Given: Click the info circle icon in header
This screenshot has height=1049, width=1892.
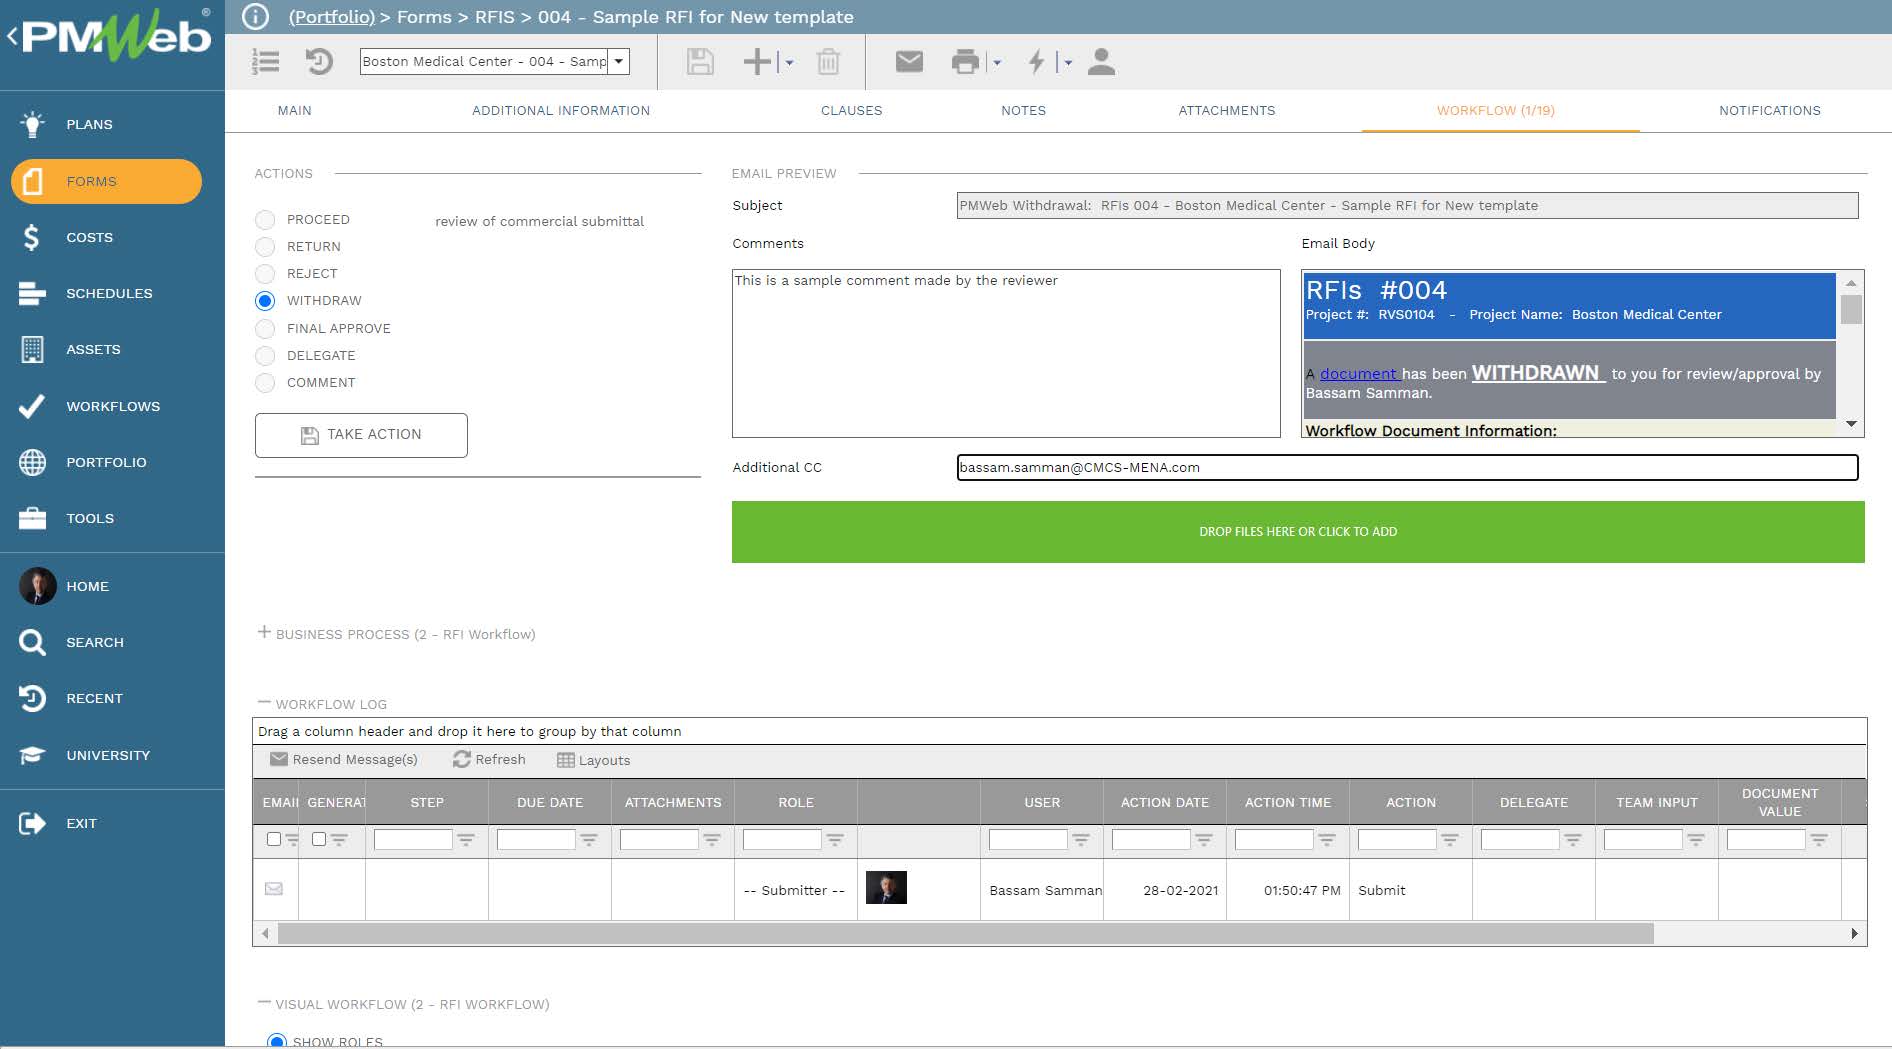Looking at the screenshot, I should pos(256,17).
